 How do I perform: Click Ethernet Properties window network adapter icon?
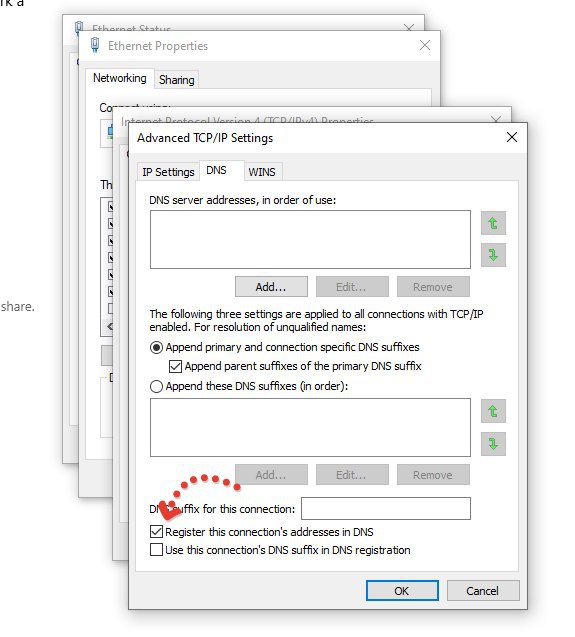click(95, 45)
